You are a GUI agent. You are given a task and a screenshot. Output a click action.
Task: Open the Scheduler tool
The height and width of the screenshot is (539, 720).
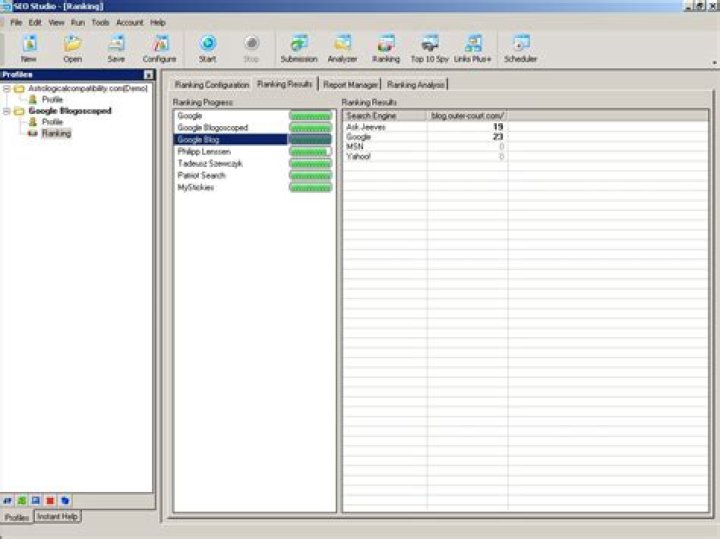(520, 48)
